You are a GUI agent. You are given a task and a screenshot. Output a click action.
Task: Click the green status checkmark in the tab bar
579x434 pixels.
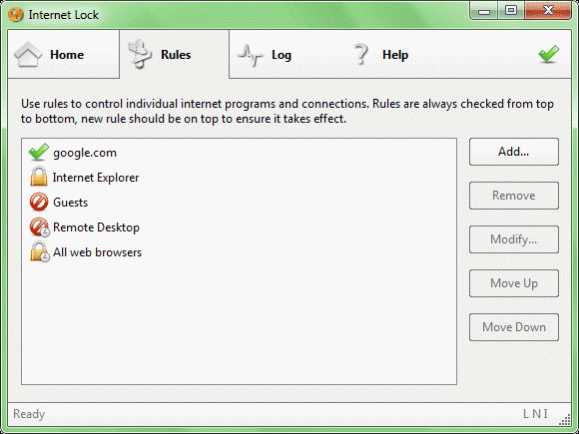[549, 54]
